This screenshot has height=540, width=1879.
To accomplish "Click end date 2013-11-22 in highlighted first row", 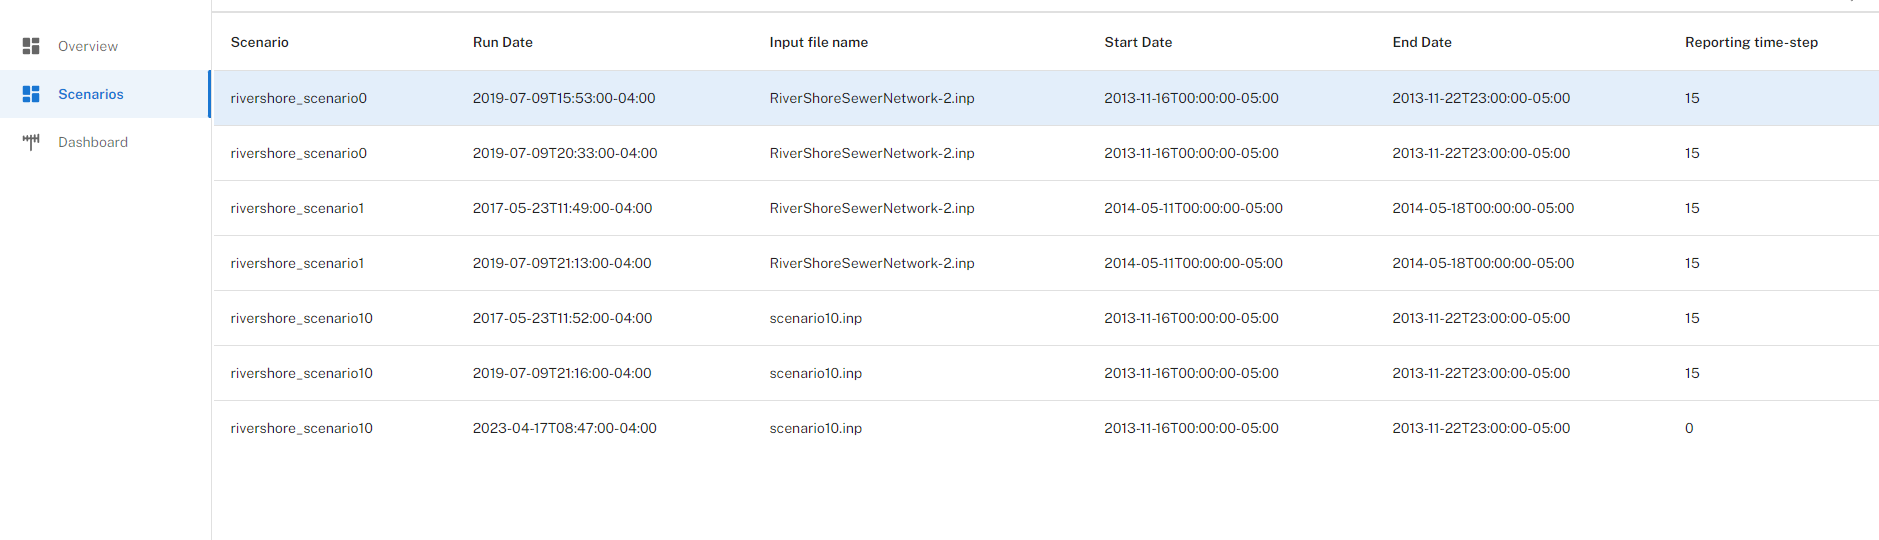I will [x=1481, y=98].
